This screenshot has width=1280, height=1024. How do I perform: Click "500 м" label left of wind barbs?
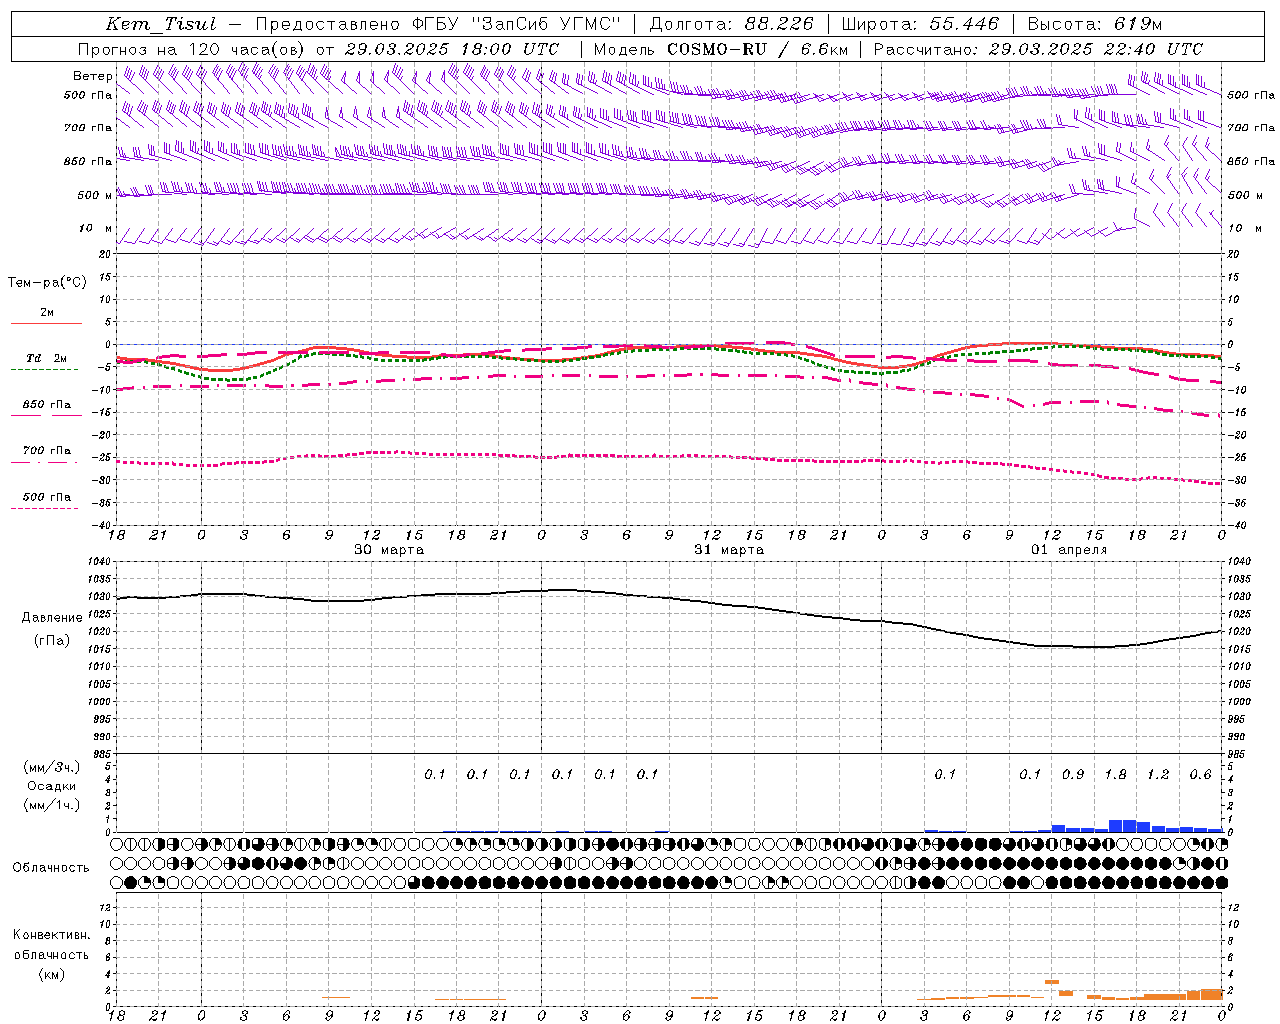[x=95, y=195]
